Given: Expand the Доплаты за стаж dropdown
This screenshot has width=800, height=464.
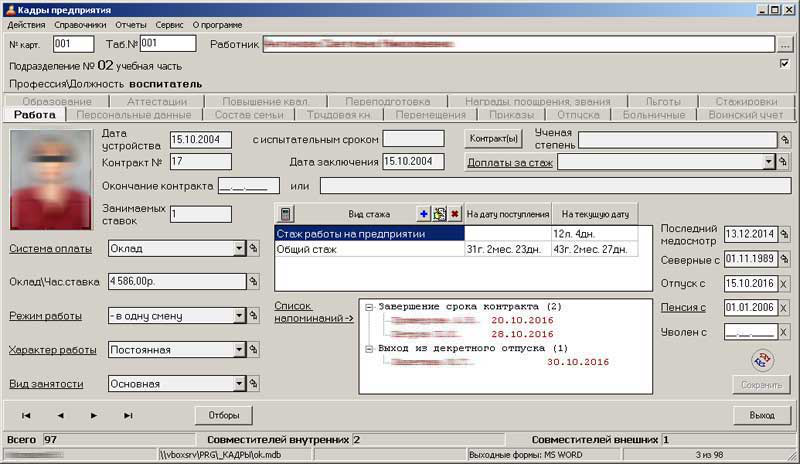Looking at the screenshot, I should [x=769, y=162].
